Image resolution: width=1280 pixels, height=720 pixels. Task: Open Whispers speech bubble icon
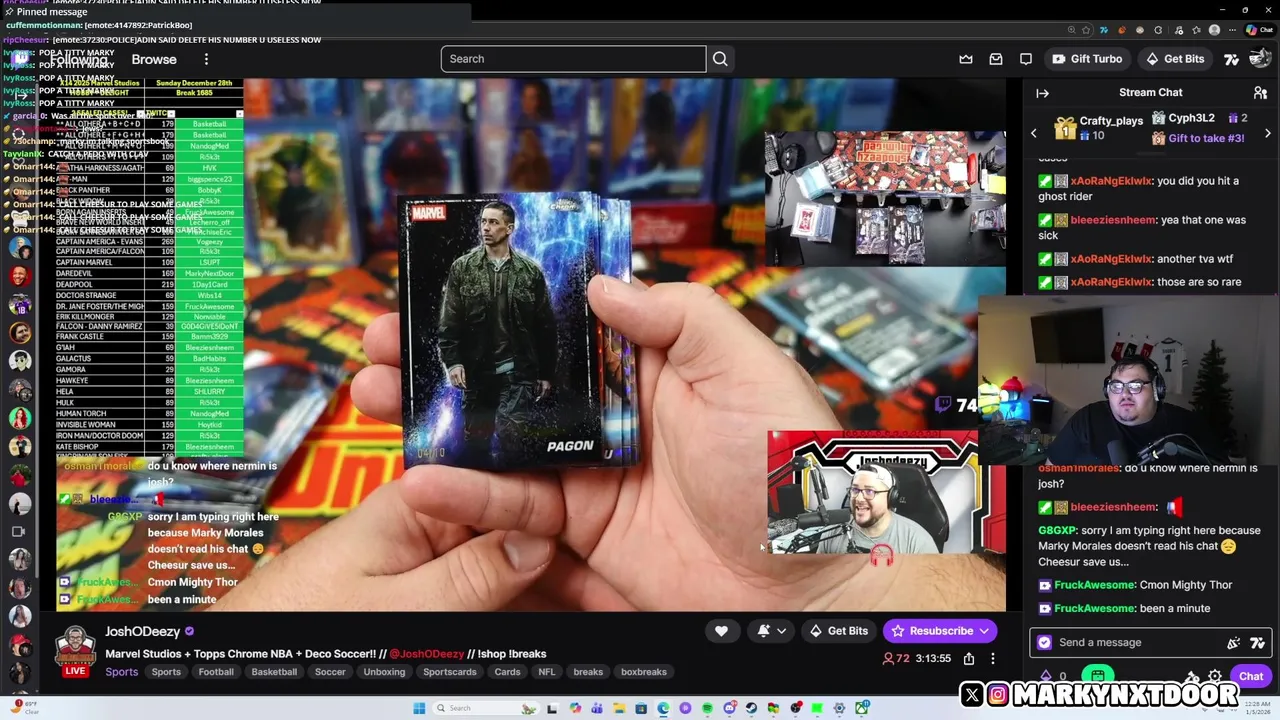(1026, 59)
